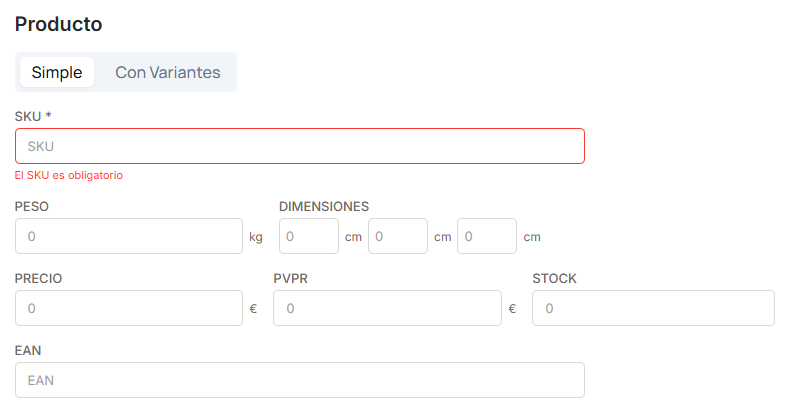Click the PESO label

(x=32, y=206)
